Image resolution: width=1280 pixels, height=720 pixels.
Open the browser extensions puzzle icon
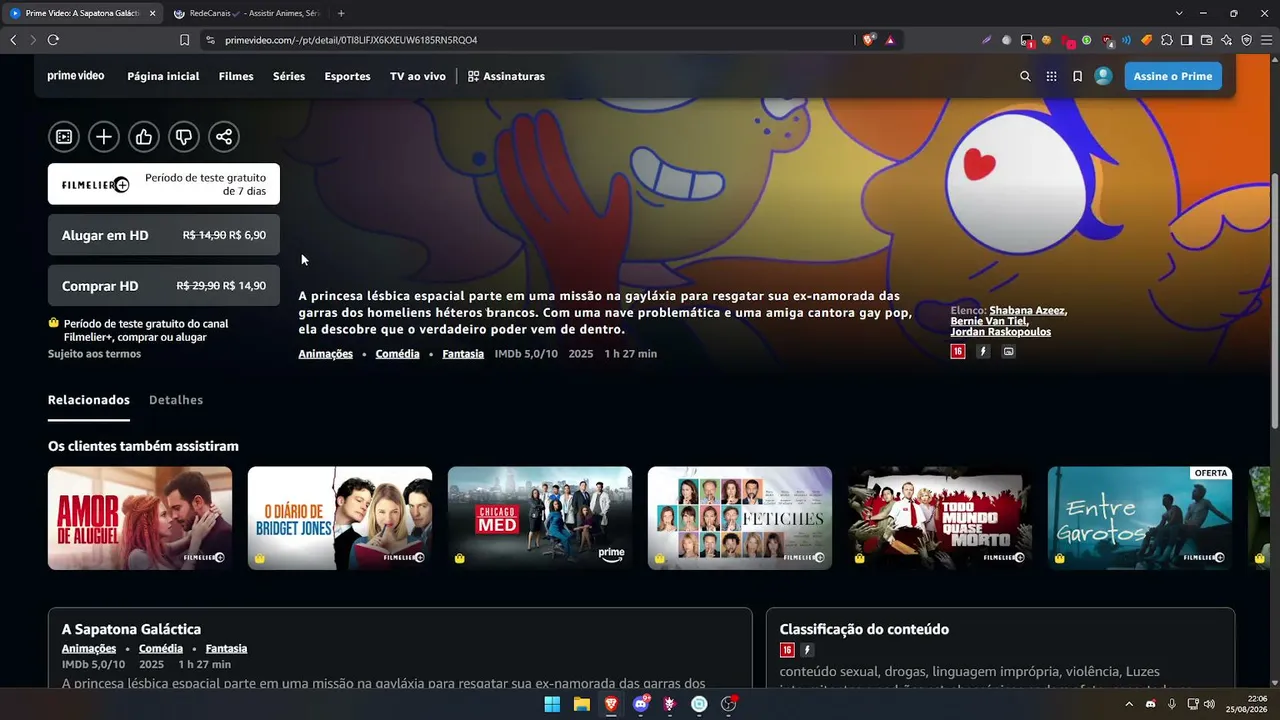pos(1166,40)
